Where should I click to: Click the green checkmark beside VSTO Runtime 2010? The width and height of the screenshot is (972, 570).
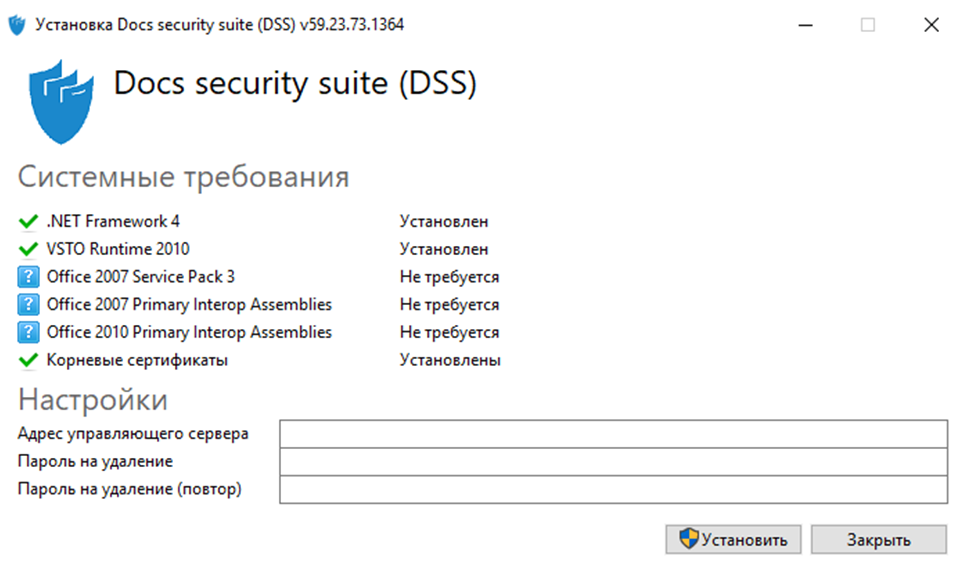point(28,250)
